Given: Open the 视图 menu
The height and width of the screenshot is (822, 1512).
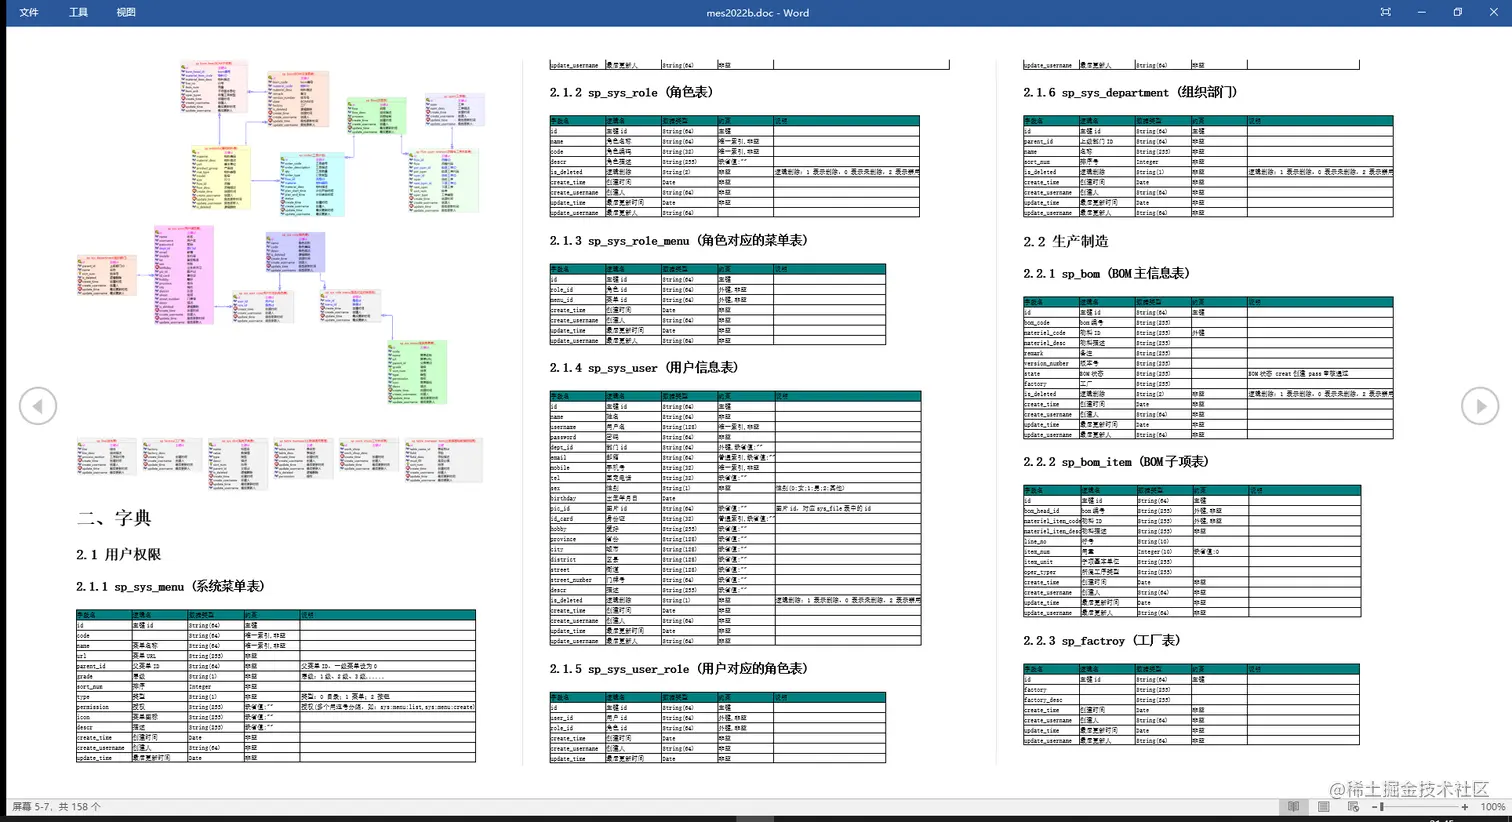Looking at the screenshot, I should [126, 12].
